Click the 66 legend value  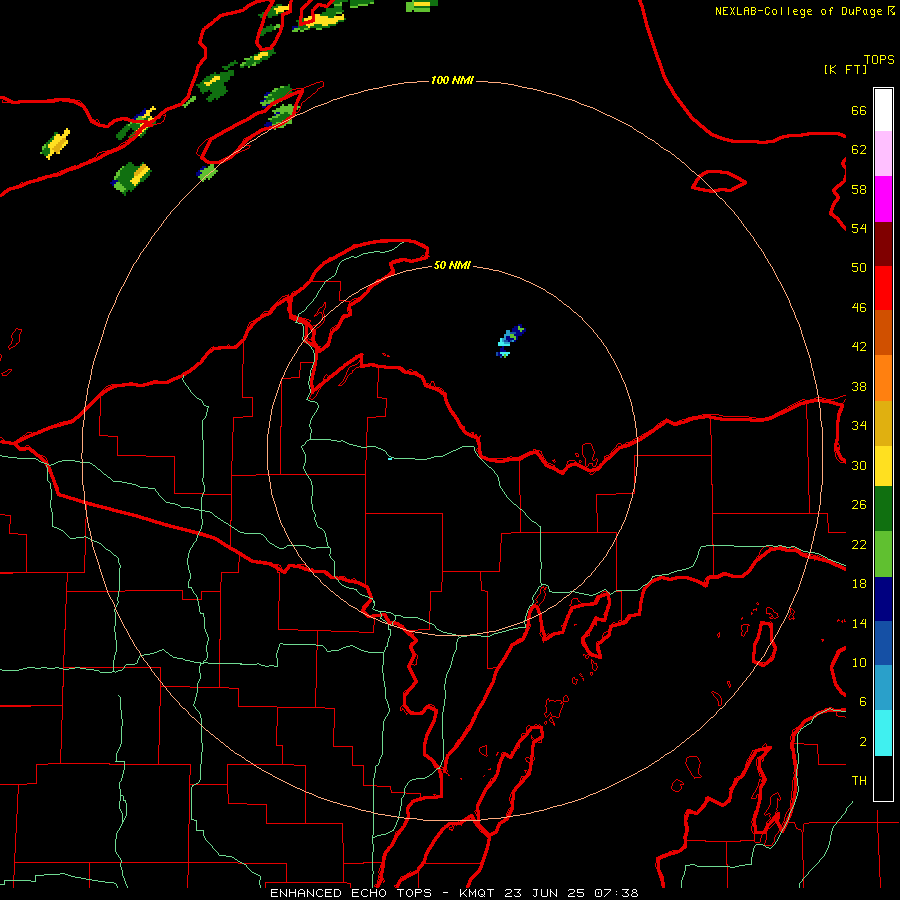tap(859, 111)
